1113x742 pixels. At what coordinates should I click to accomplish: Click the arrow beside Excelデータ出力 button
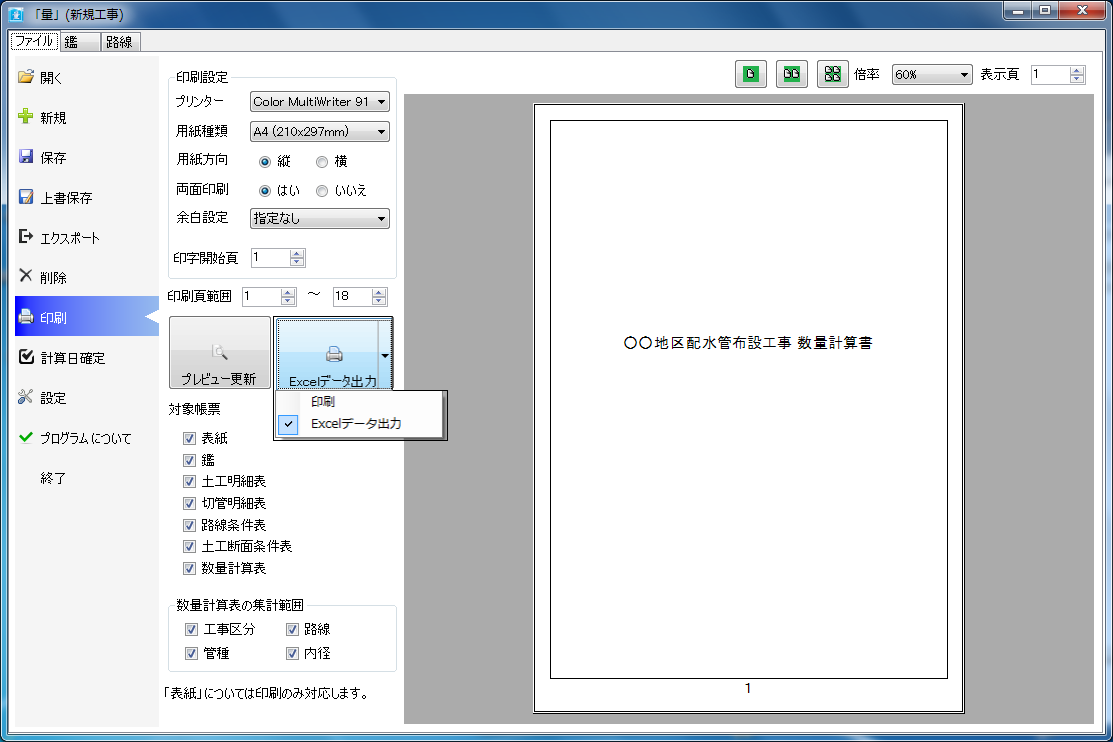(385, 355)
